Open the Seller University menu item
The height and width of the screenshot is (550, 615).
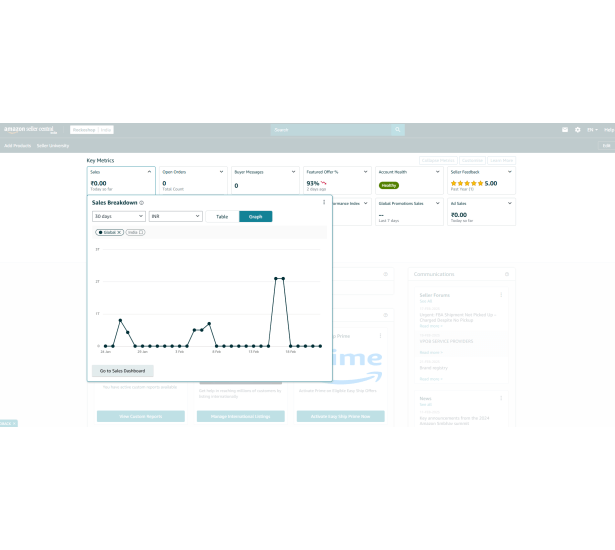(53, 146)
